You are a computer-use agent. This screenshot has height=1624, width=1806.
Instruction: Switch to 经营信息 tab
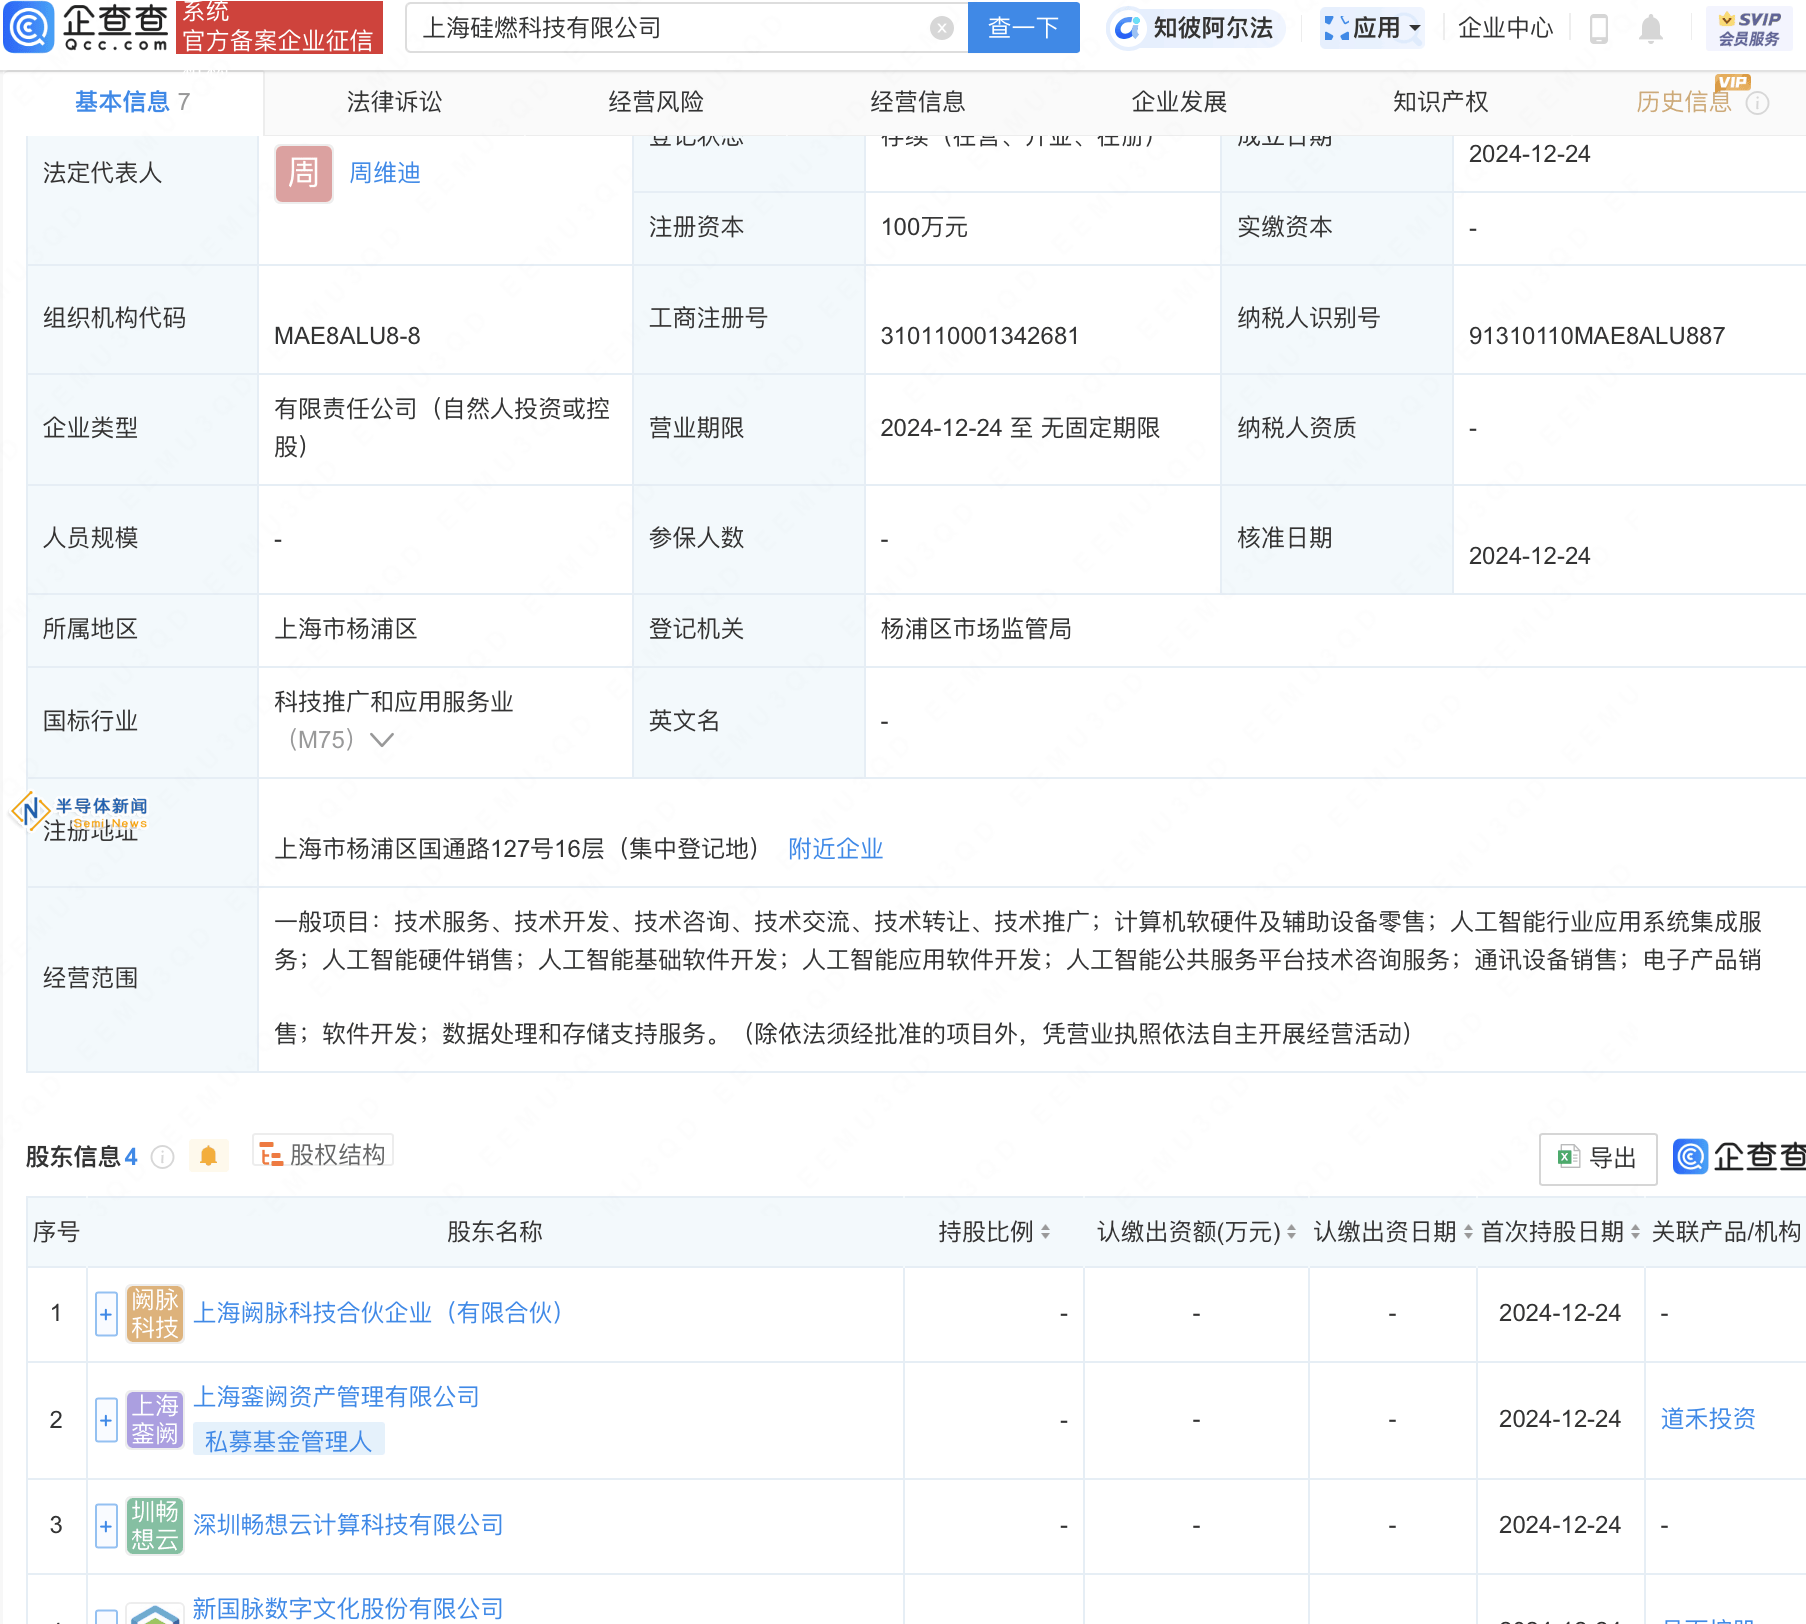(918, 102)
